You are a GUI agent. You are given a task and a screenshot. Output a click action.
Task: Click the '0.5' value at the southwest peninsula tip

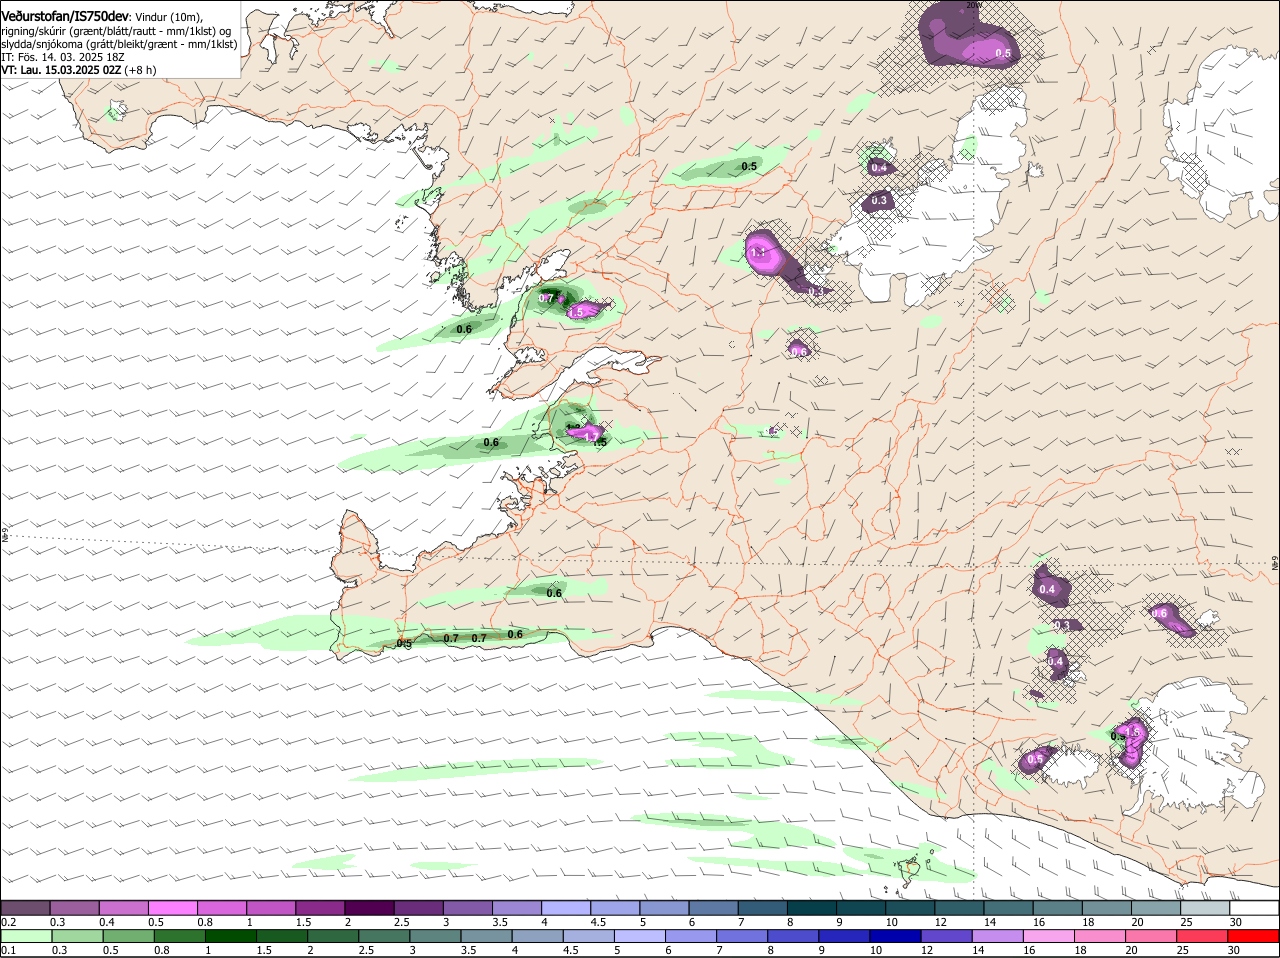404,644
